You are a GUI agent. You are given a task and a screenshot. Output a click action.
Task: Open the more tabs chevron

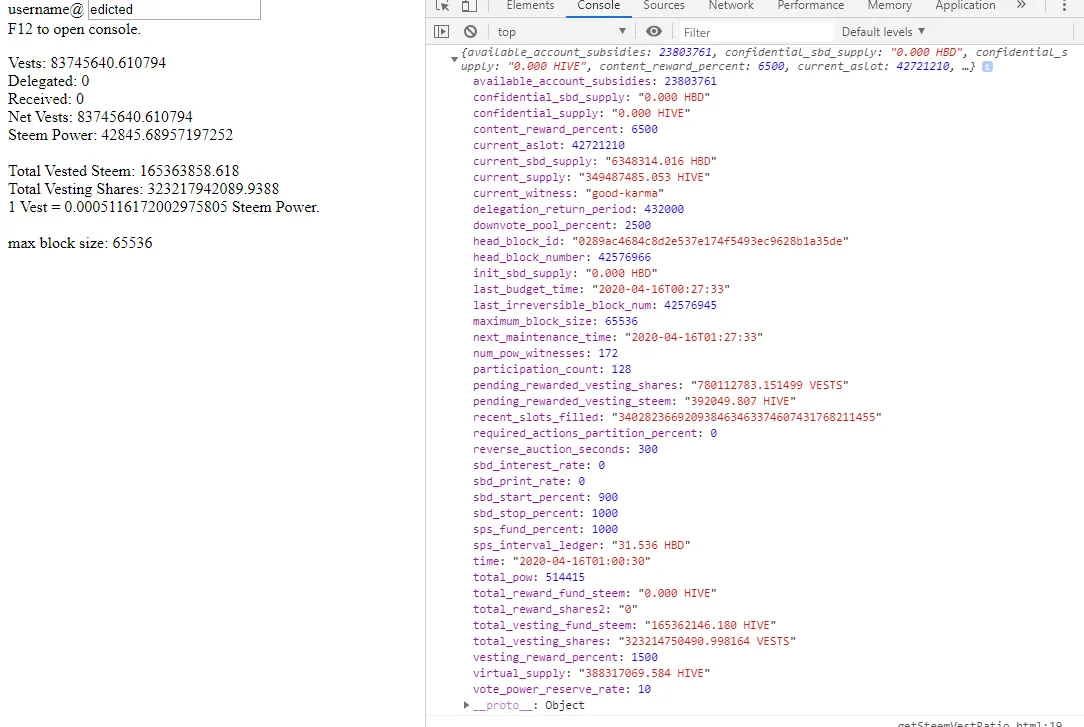pos(1021,5)
